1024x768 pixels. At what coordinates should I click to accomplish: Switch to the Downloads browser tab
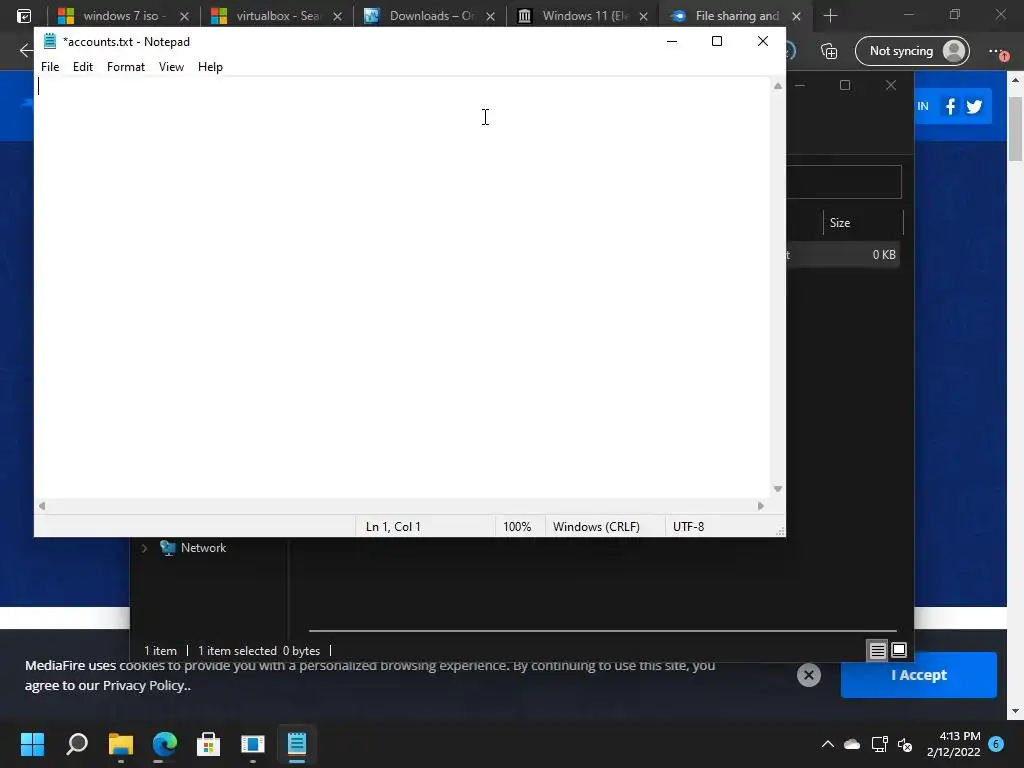(x=428, y=16)
